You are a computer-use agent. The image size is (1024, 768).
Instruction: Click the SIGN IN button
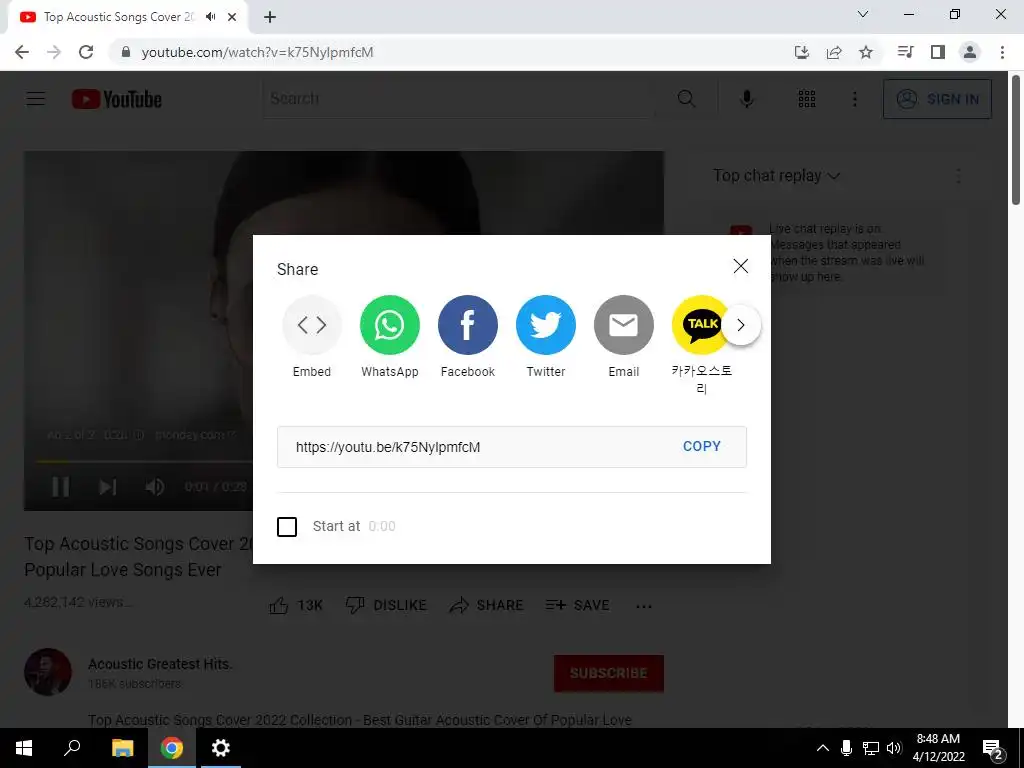click(x=937, y=99)
